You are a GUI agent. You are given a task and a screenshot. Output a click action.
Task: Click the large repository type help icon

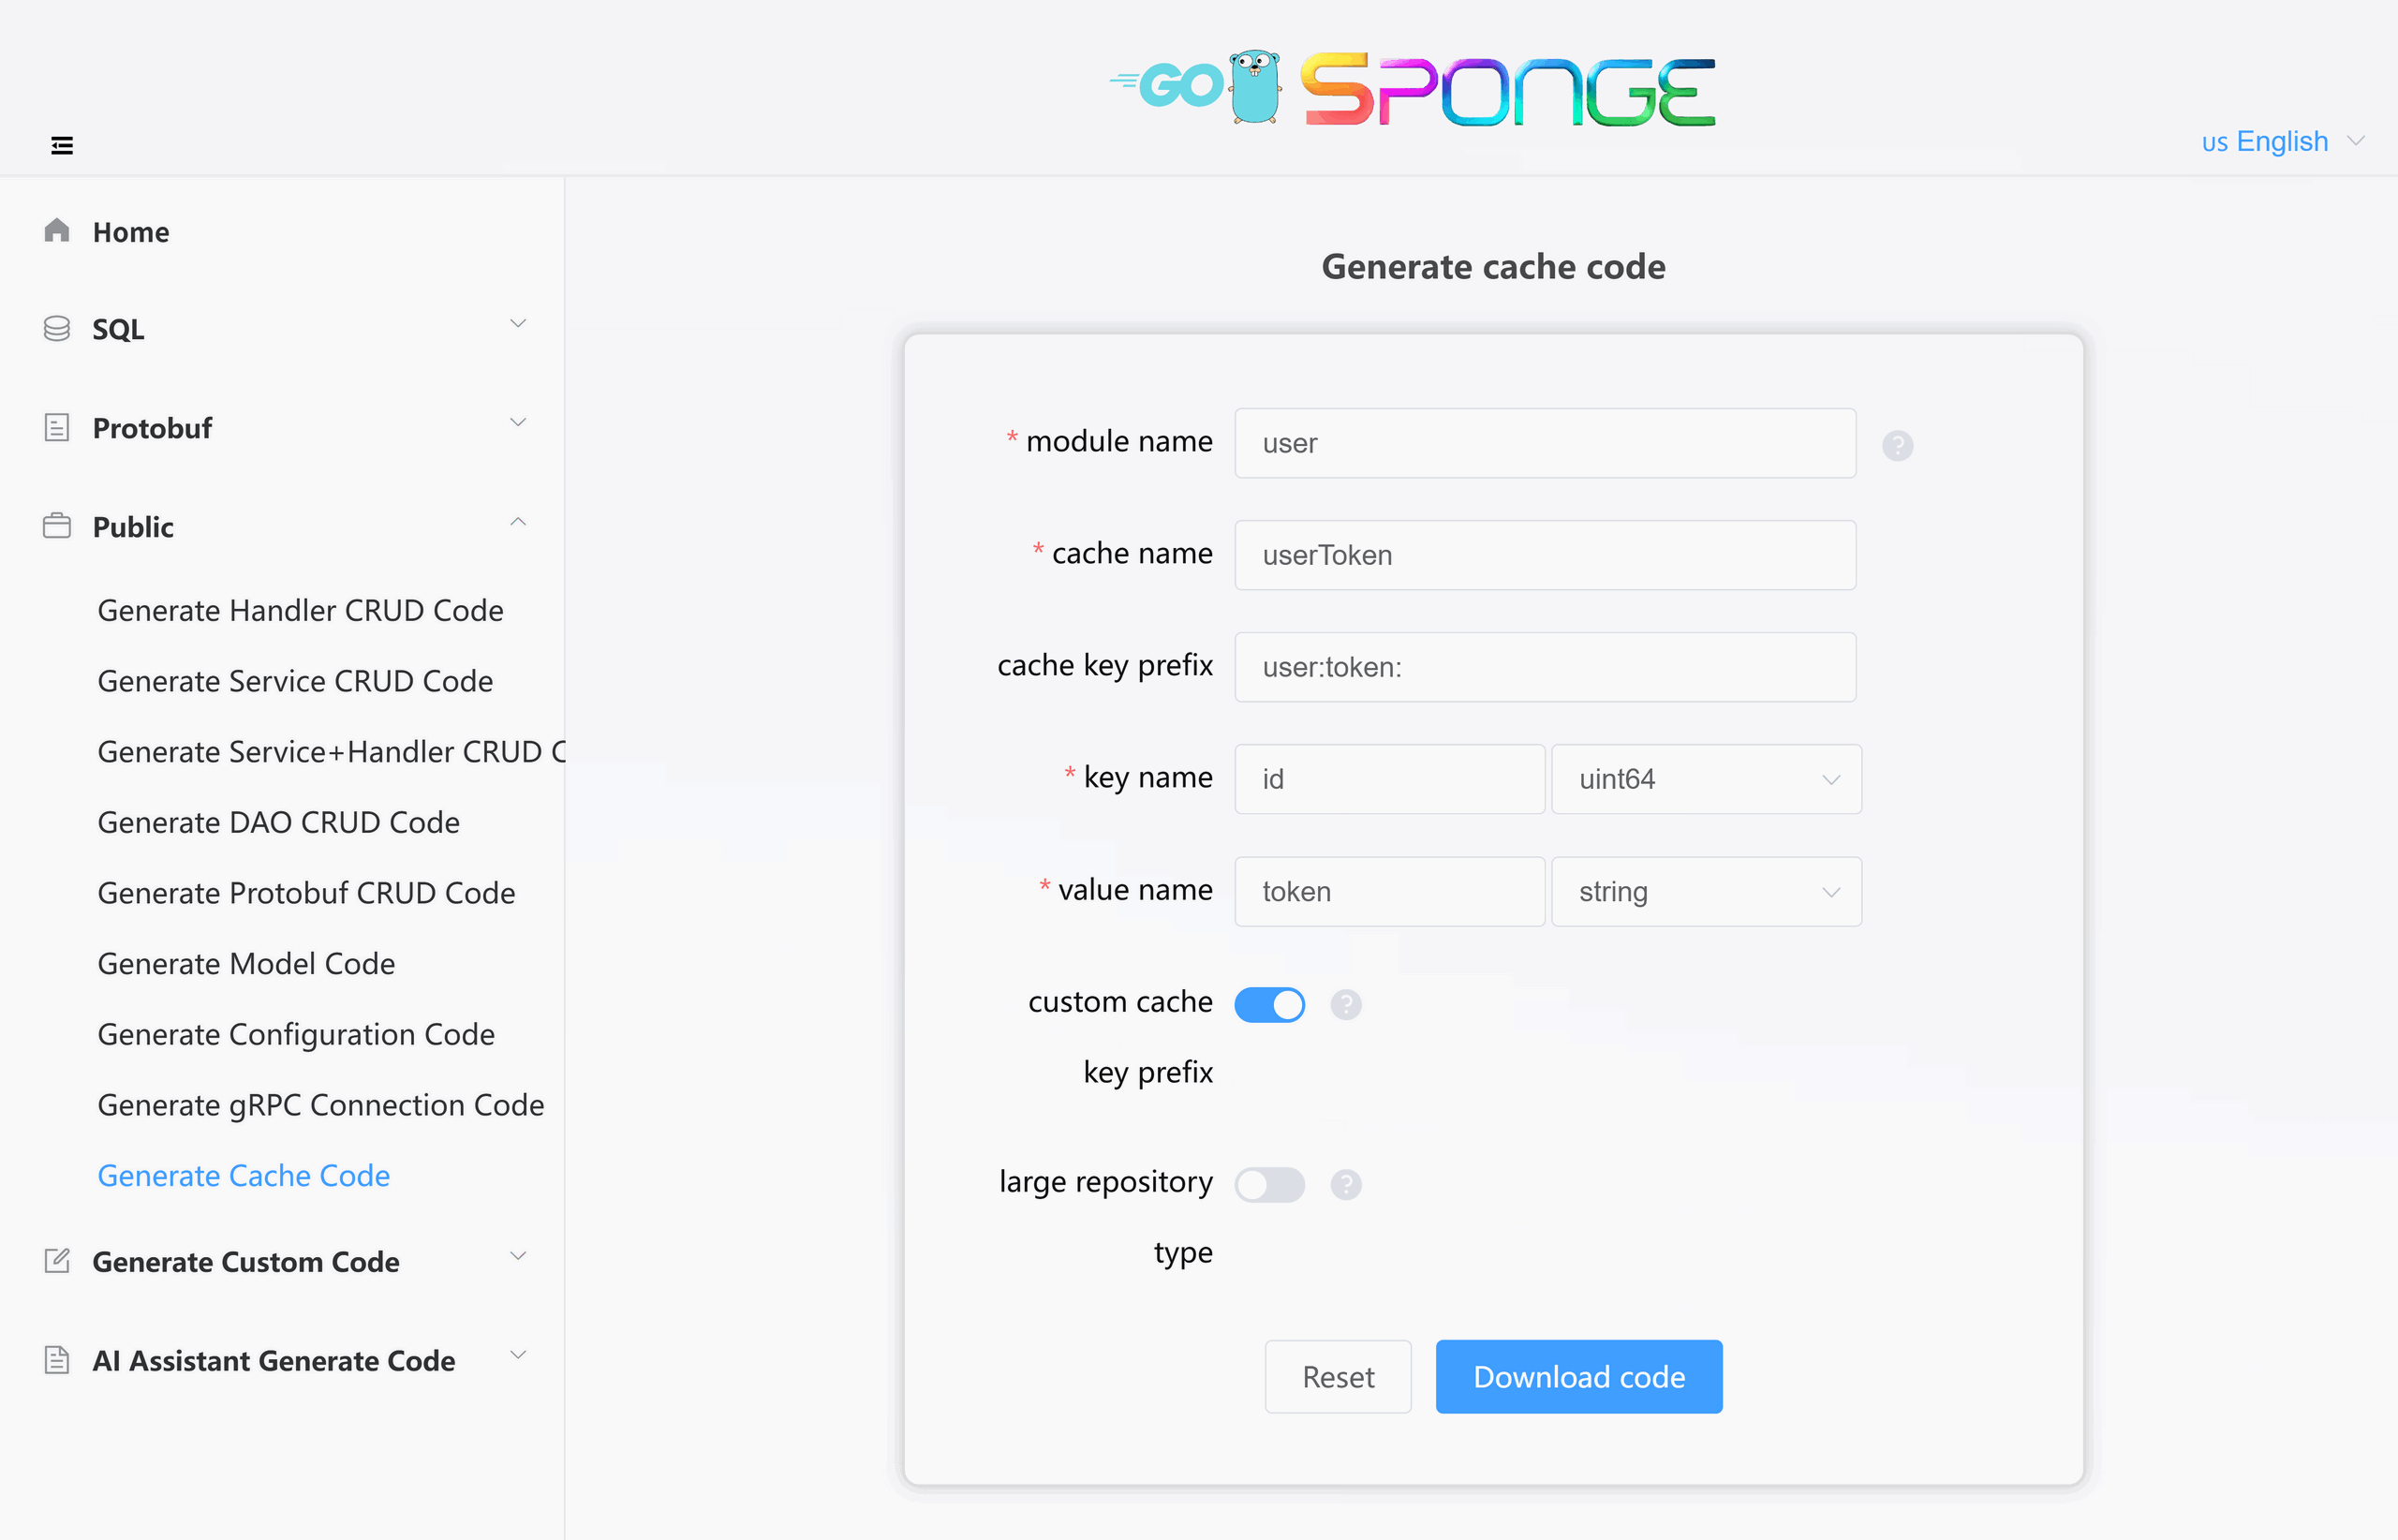(x=1345, y=1185)
